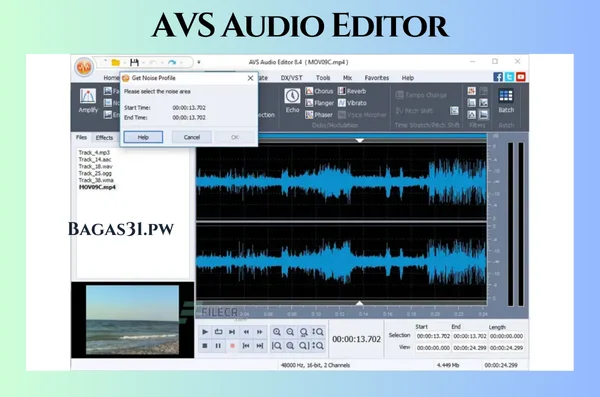Click the AVS orange application logo button
Screen dimensions: 600x397
[x=84, y=67]
